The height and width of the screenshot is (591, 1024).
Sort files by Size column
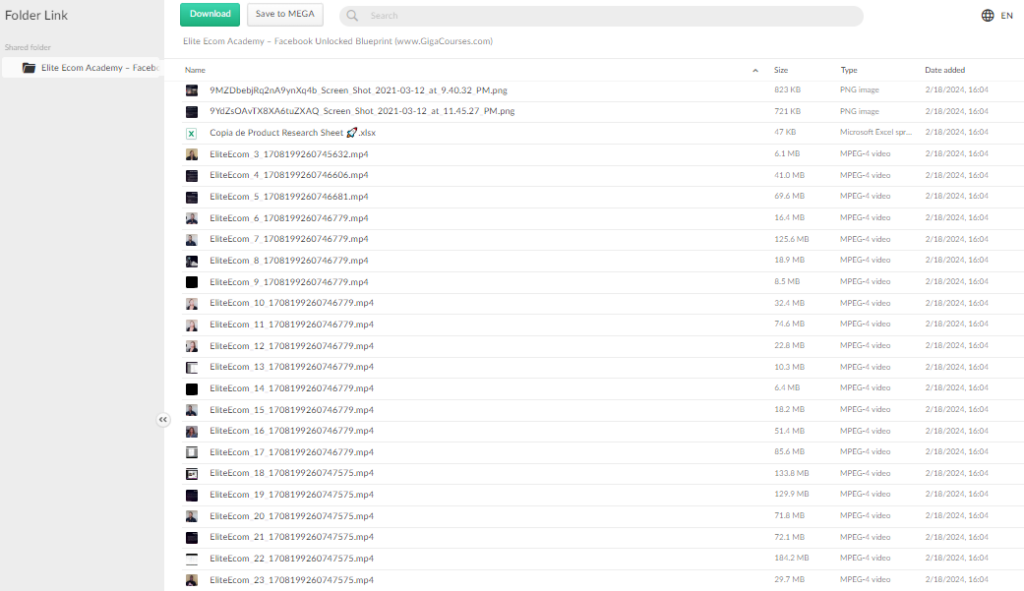click(781, 70)
